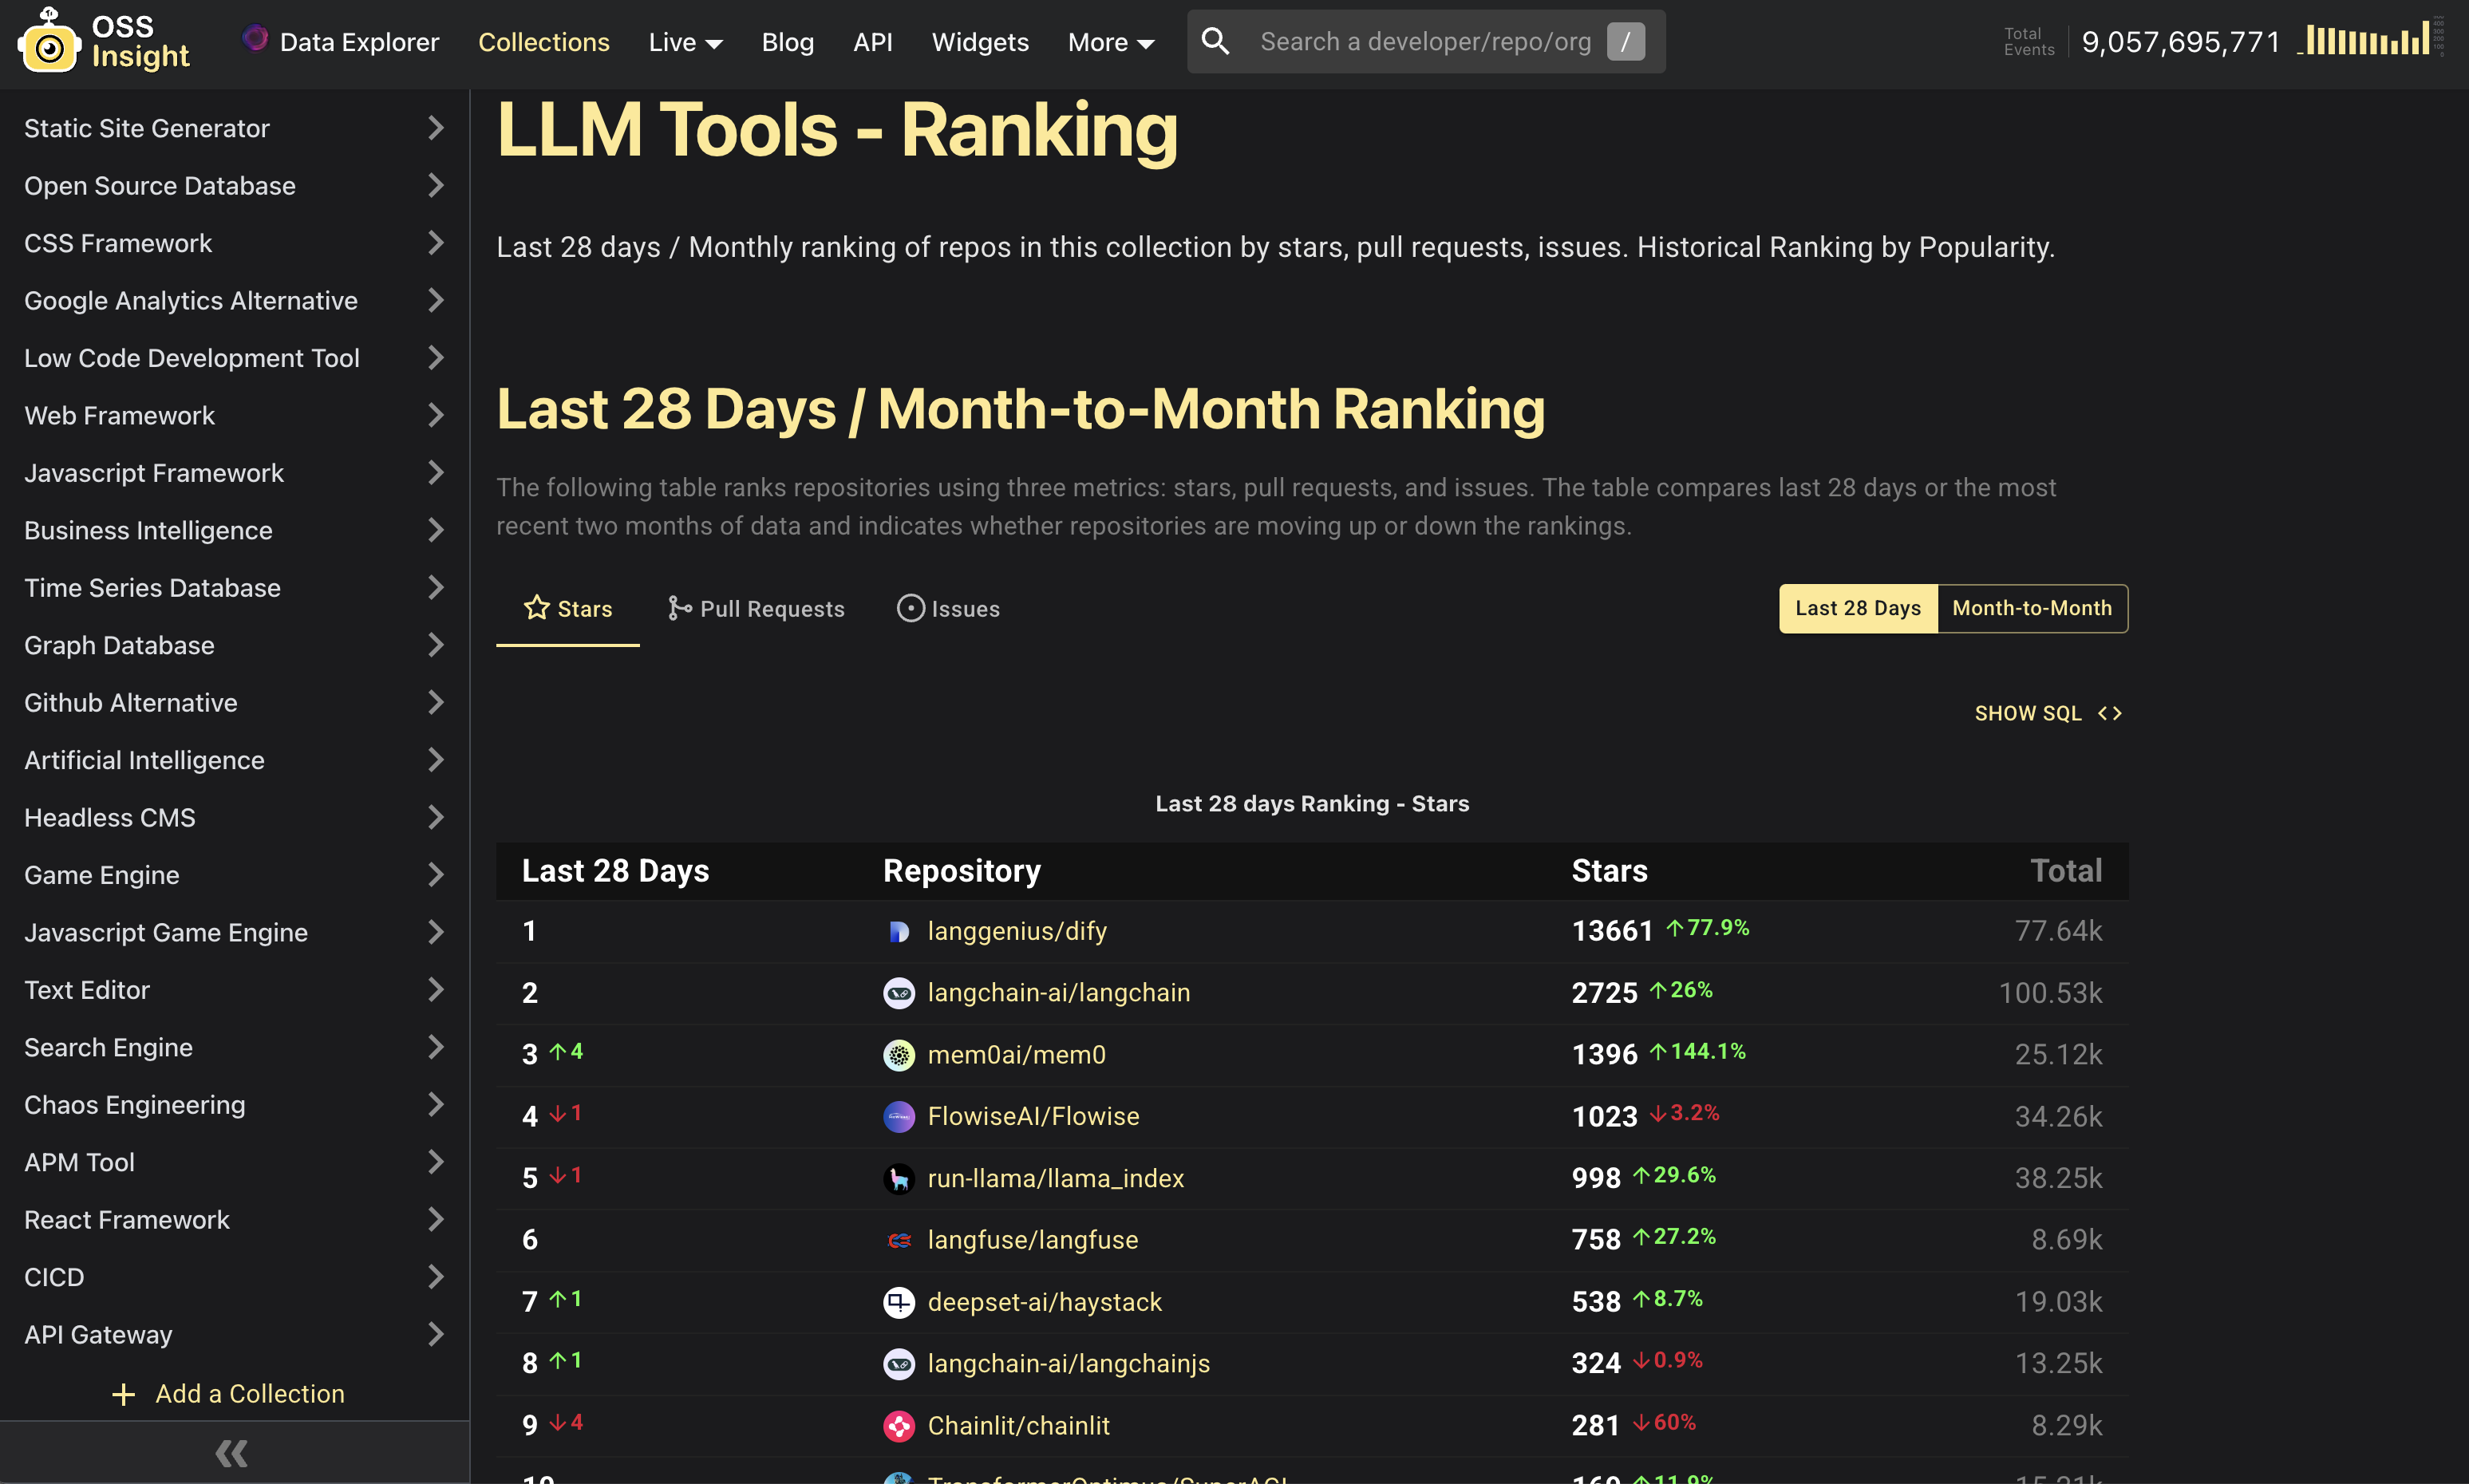
Task: Click the langgenius/dify repository avatar
Action: click(898, 931)
